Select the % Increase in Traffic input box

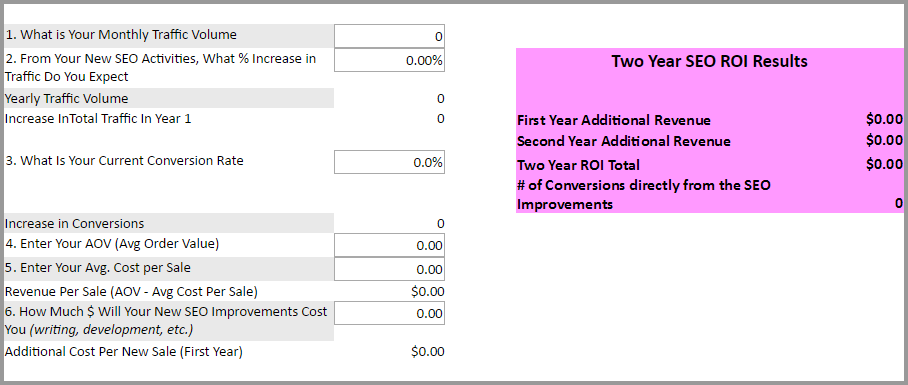[x=389, y=60]
